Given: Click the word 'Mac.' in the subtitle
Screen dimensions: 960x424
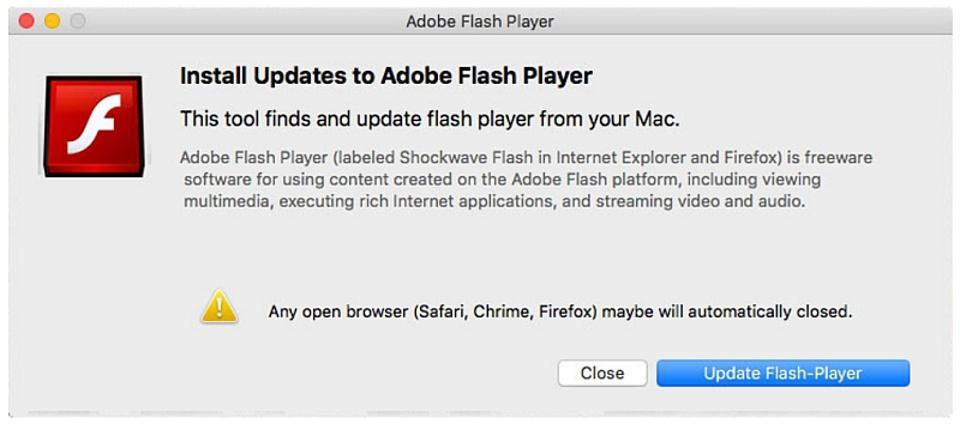Looking at the screenshot, I should click(656, 119).
